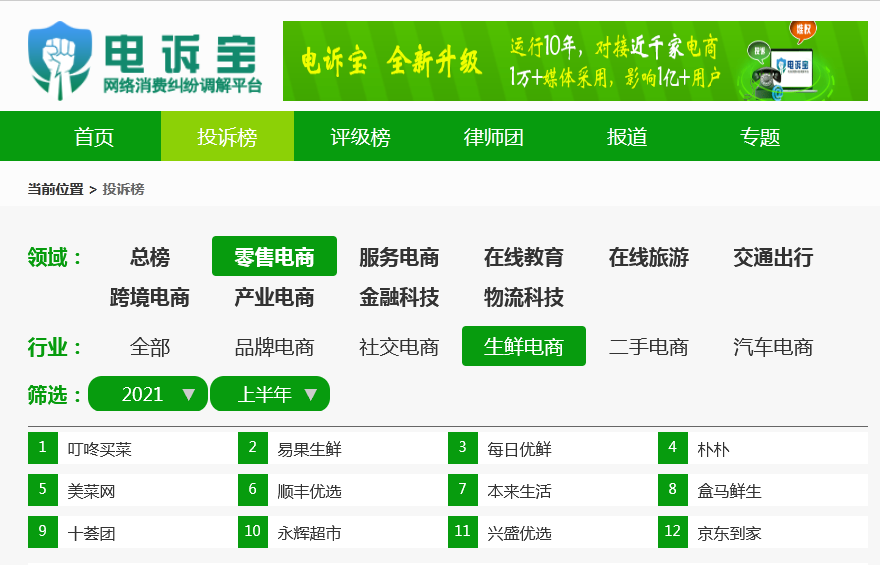Viewport: 880px width, 565px height.
Task: Open the 报道 navigation item
Action: [627, 137]
